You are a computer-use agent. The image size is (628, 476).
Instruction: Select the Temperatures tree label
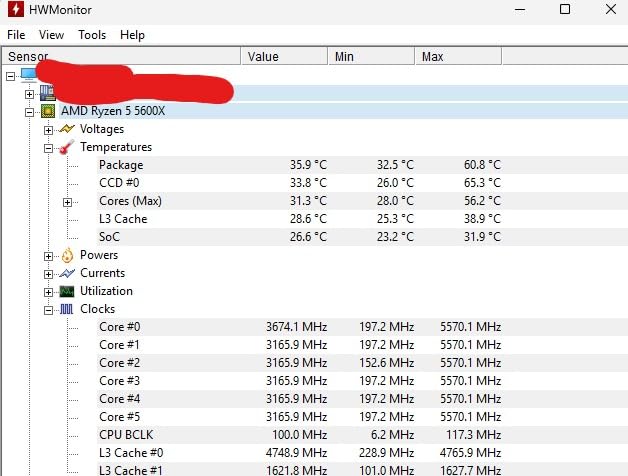tap(116, 147)
